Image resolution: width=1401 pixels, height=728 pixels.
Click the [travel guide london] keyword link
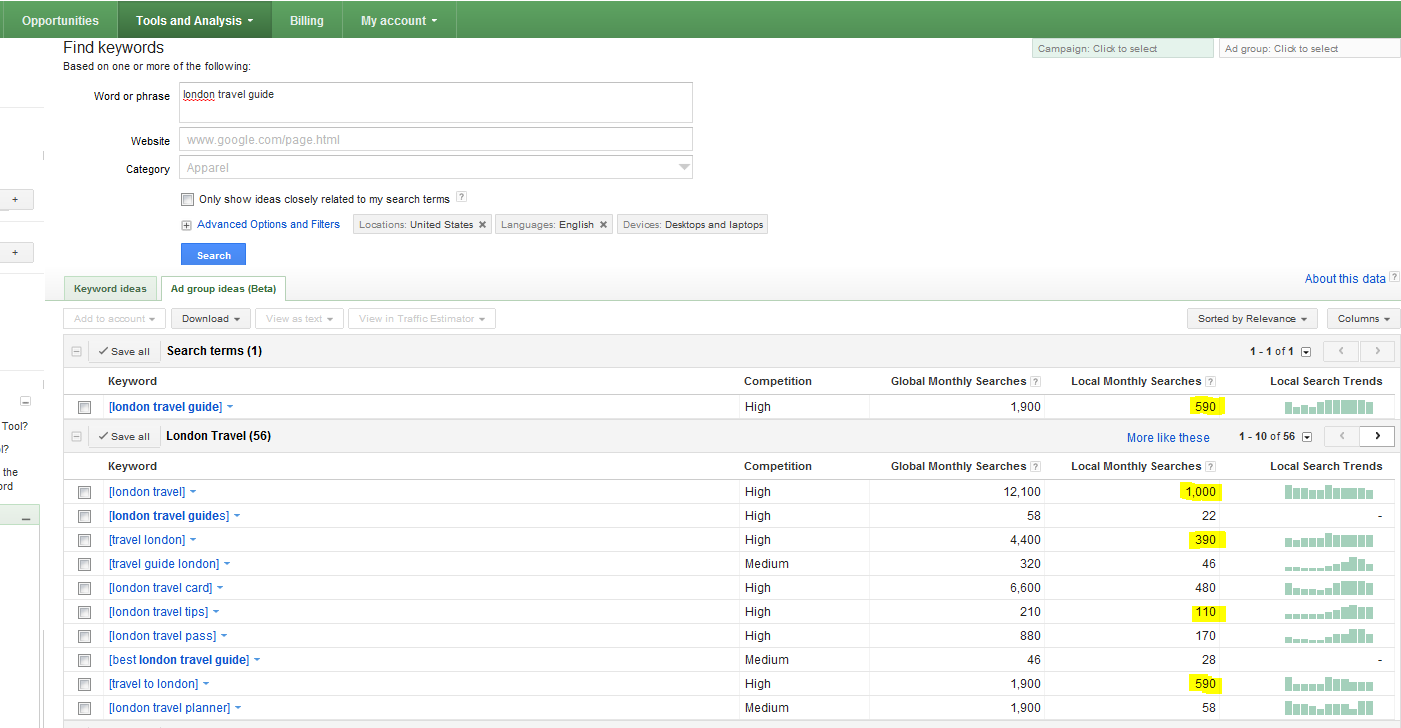pos(164,564)
